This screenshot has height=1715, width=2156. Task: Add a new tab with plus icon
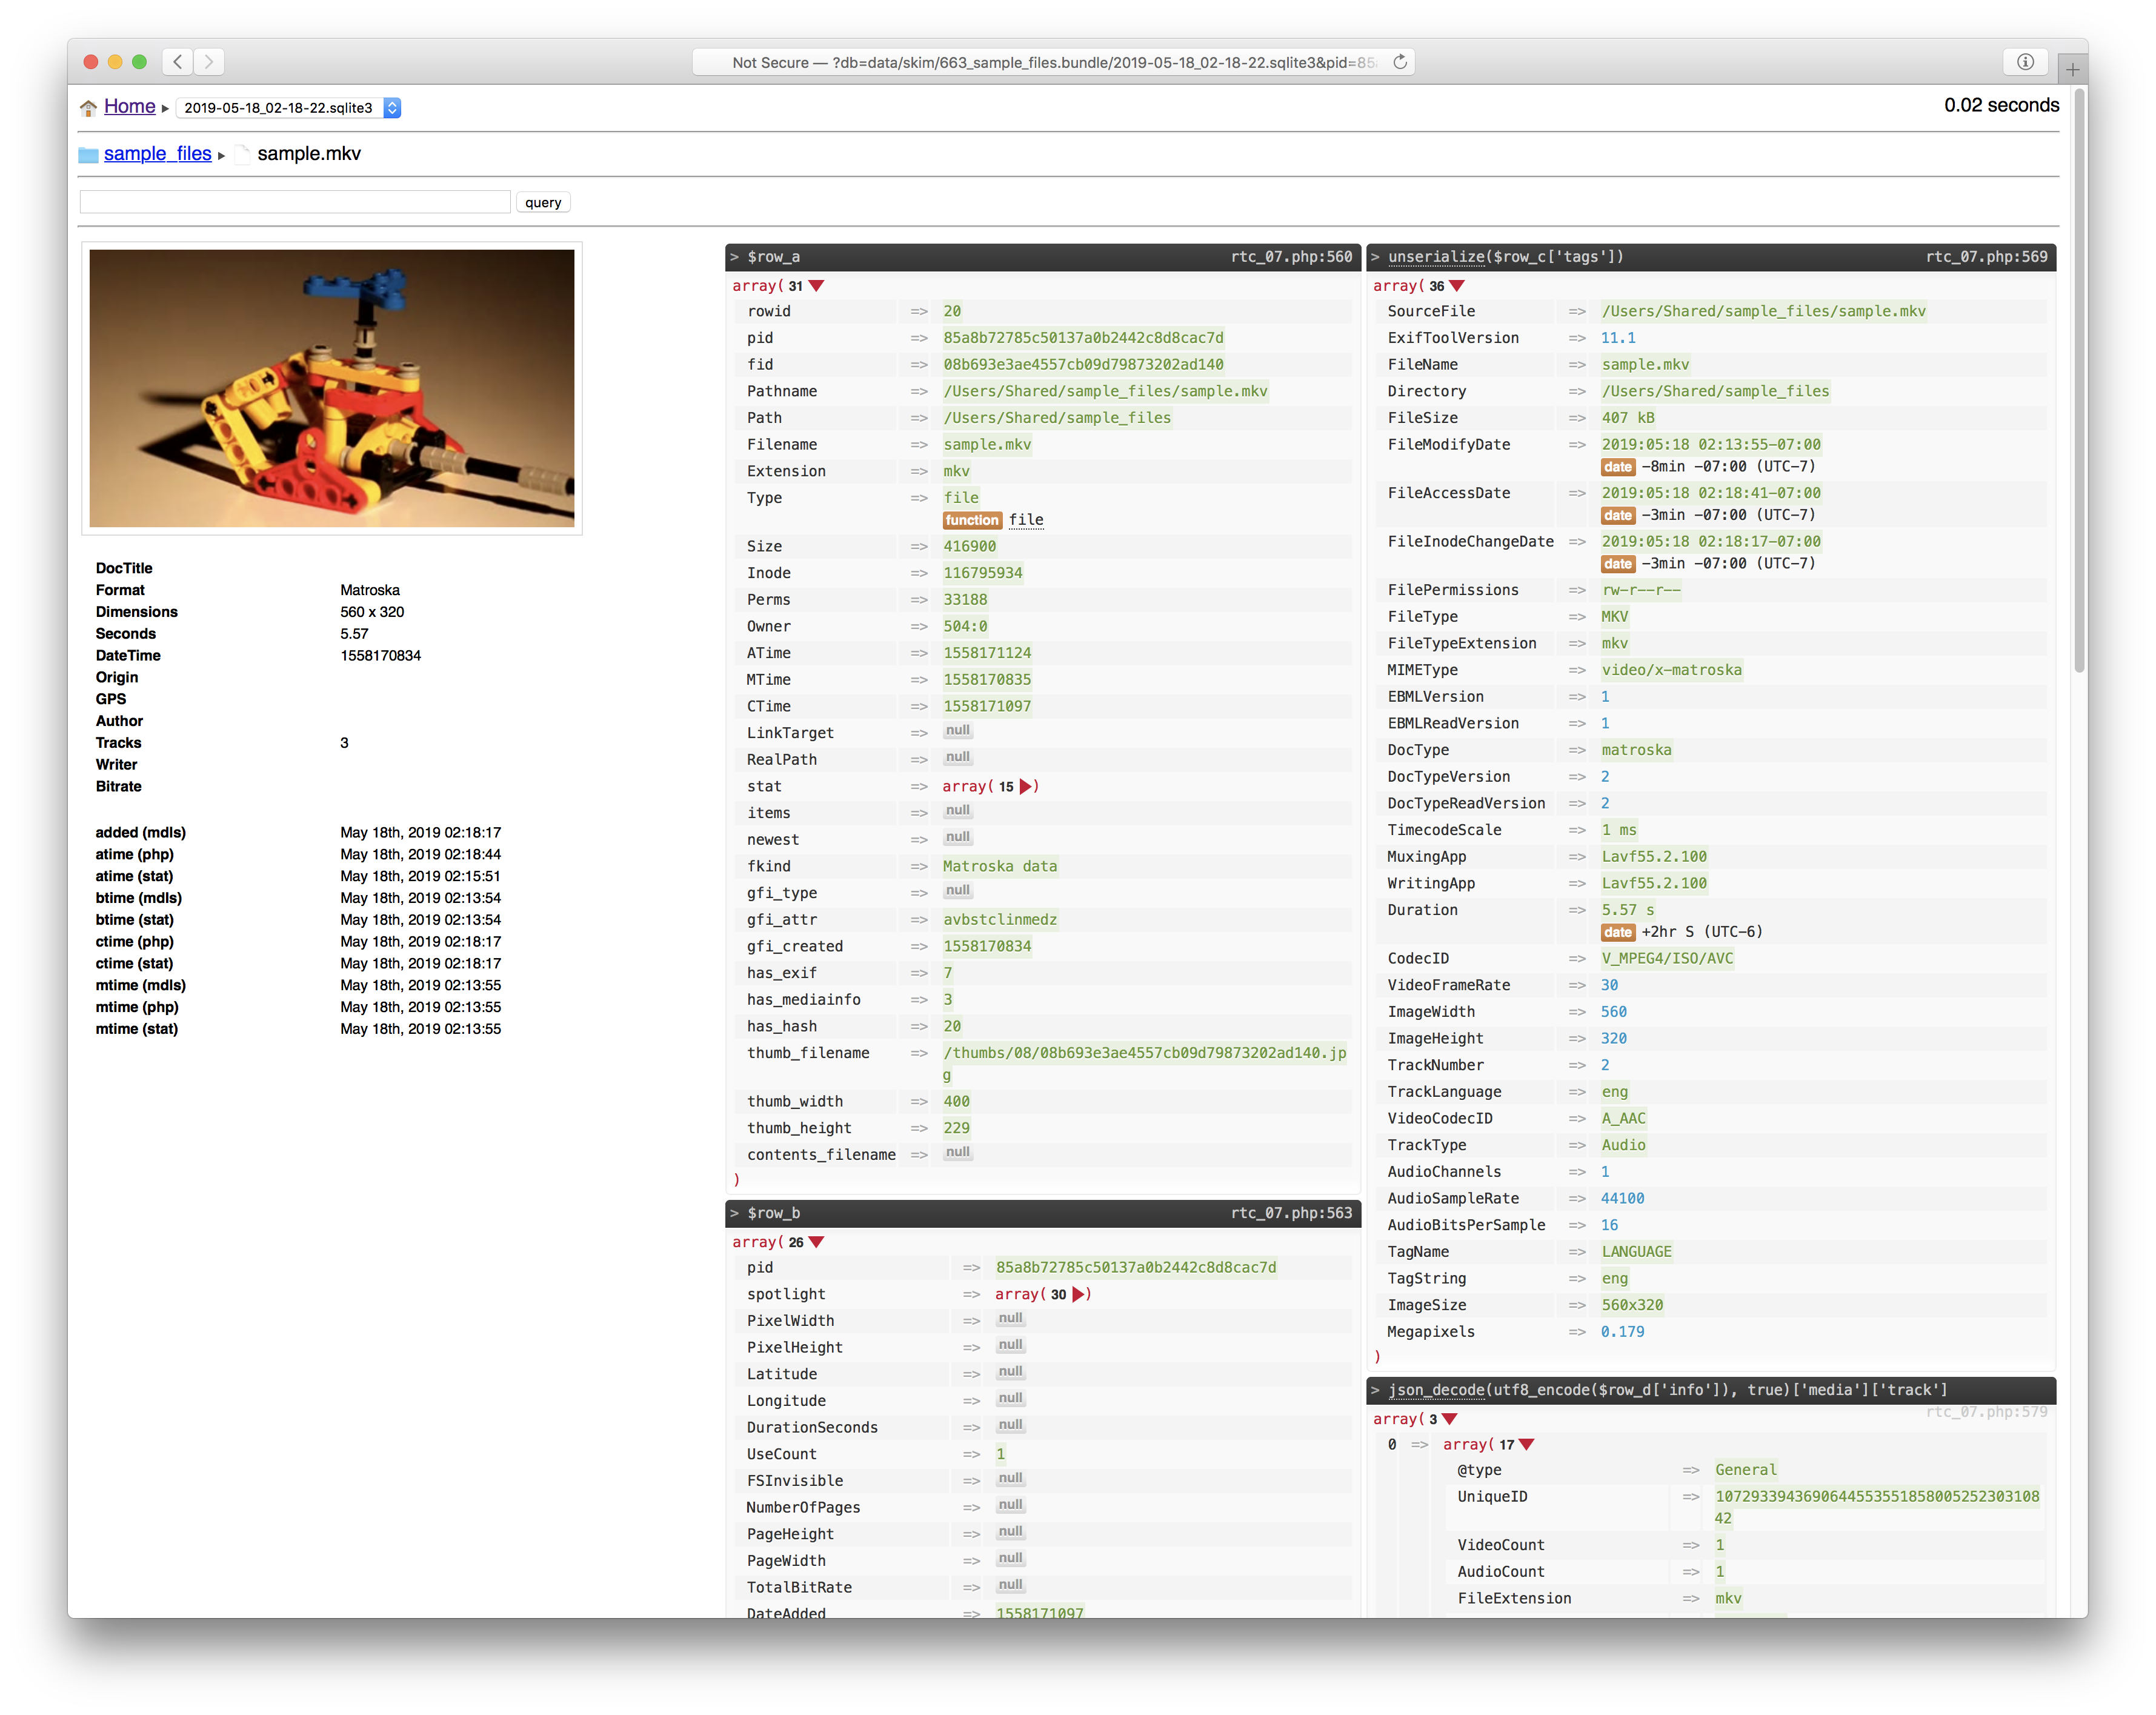coord(2072,69)
